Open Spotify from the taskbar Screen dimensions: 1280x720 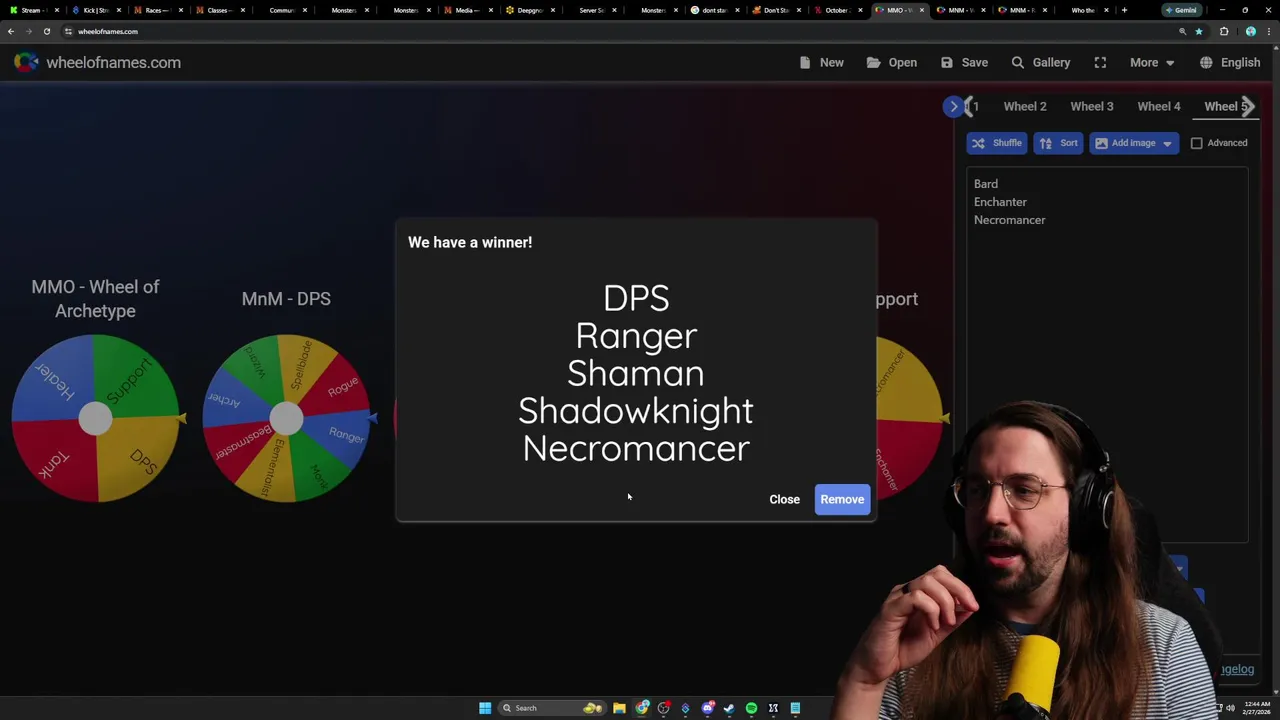pyautogui.click(x=751, y=708)
